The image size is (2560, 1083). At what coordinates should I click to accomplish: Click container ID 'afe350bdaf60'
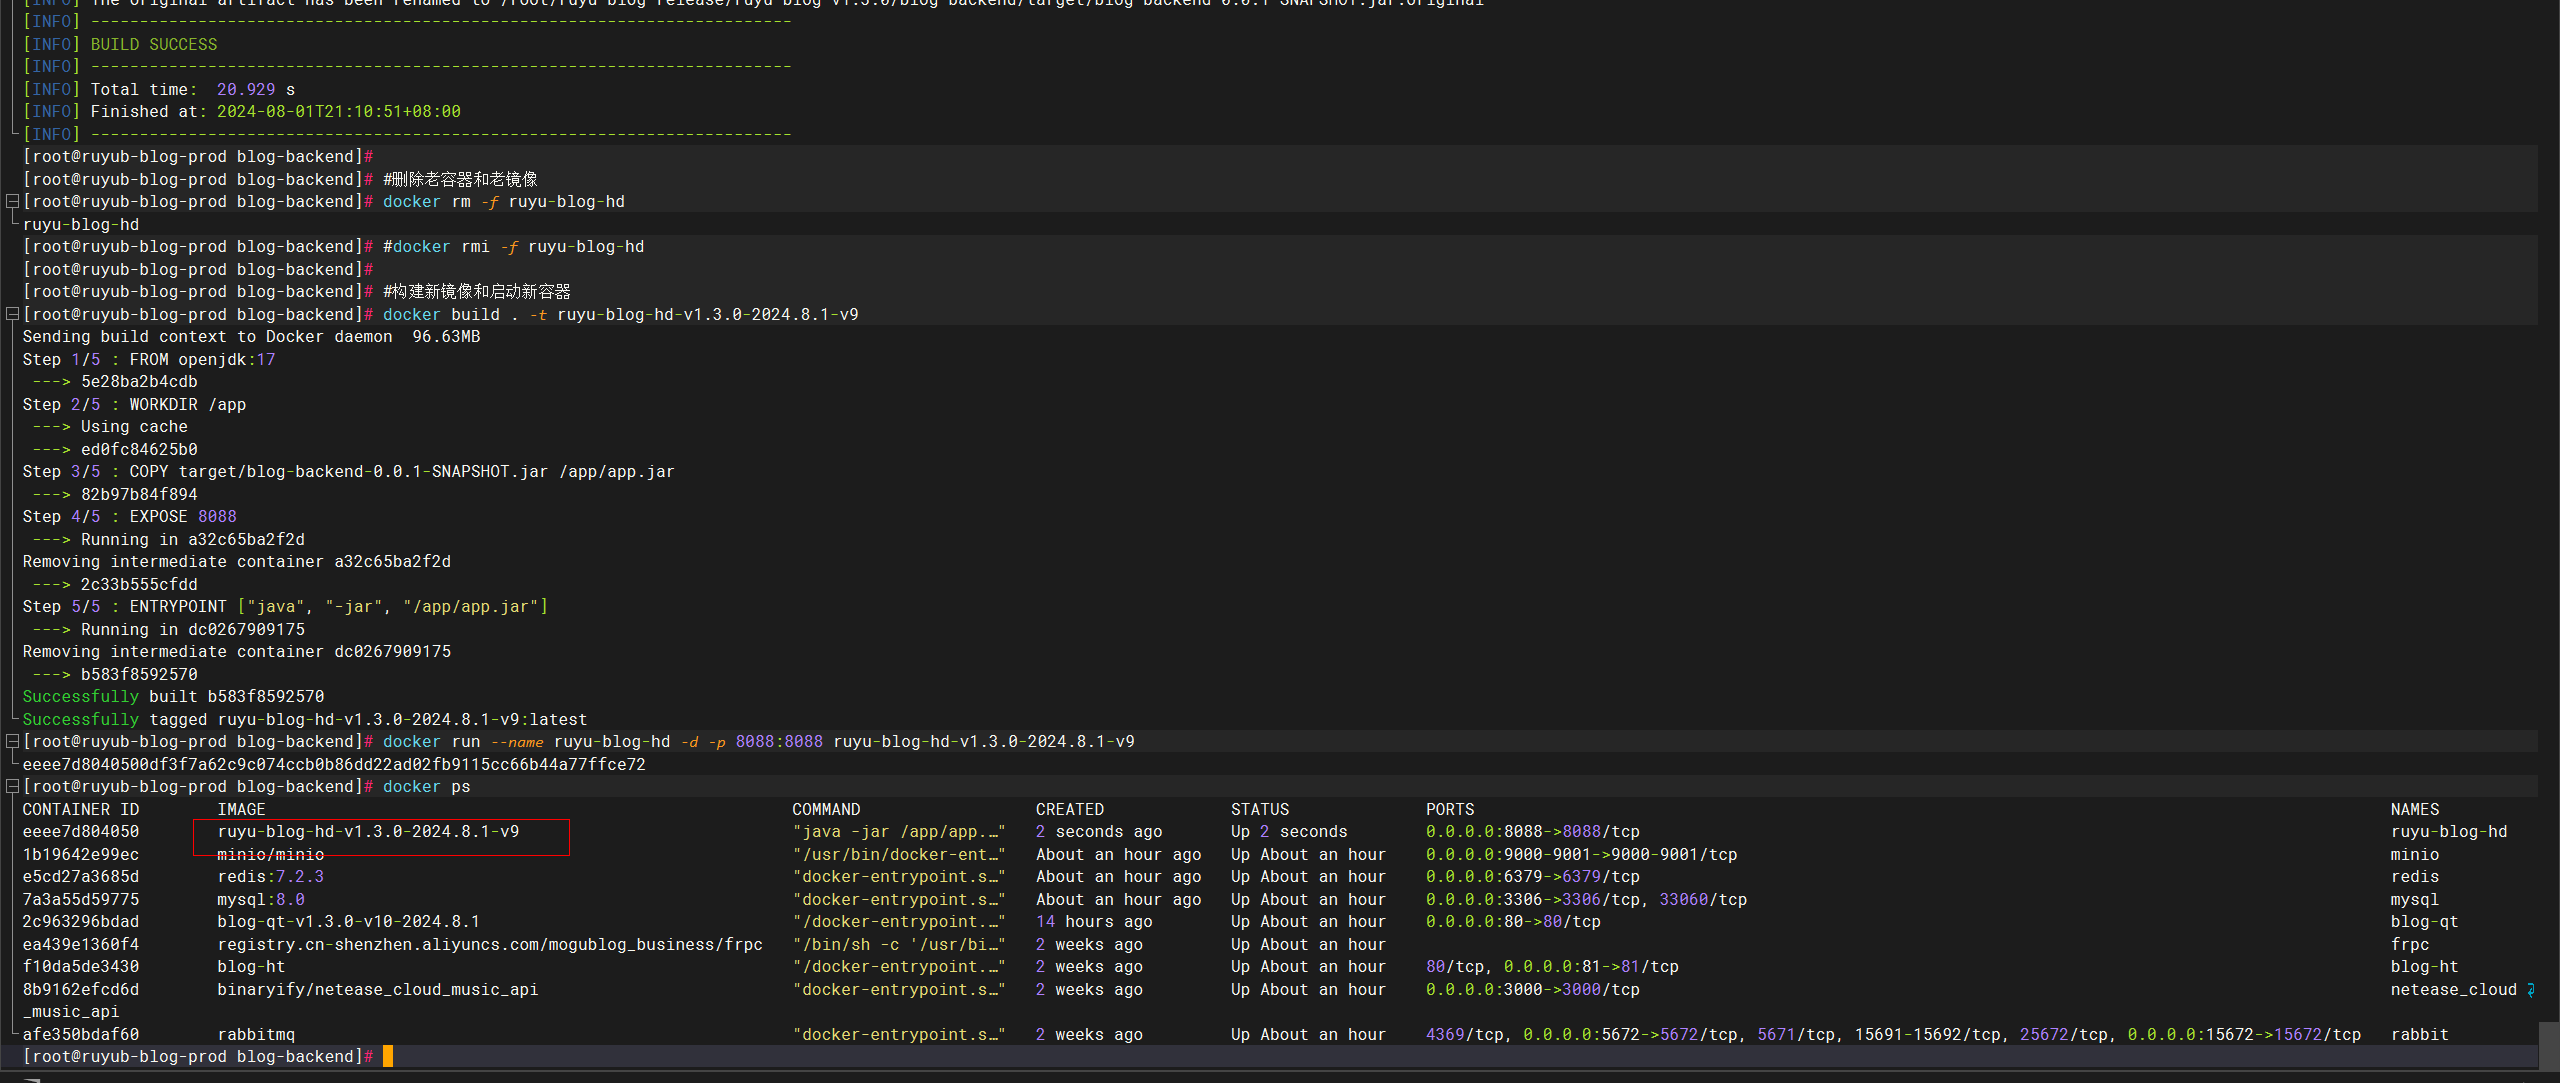click(81, 1034)
